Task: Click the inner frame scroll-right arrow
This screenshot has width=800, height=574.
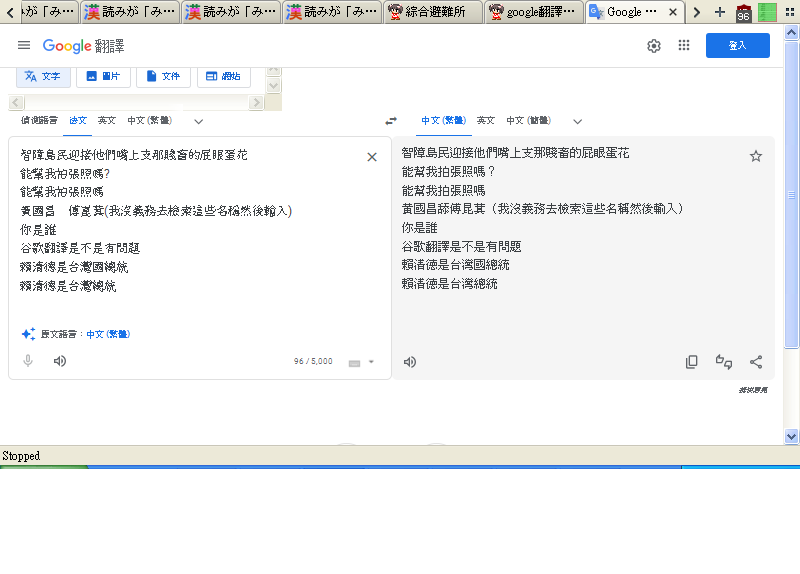Action: [x=256, y=103]
